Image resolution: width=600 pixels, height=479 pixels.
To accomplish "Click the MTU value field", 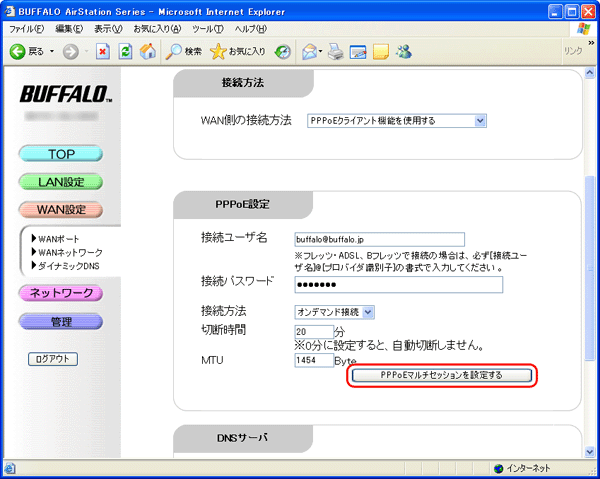I will click(x=314, y=360).
